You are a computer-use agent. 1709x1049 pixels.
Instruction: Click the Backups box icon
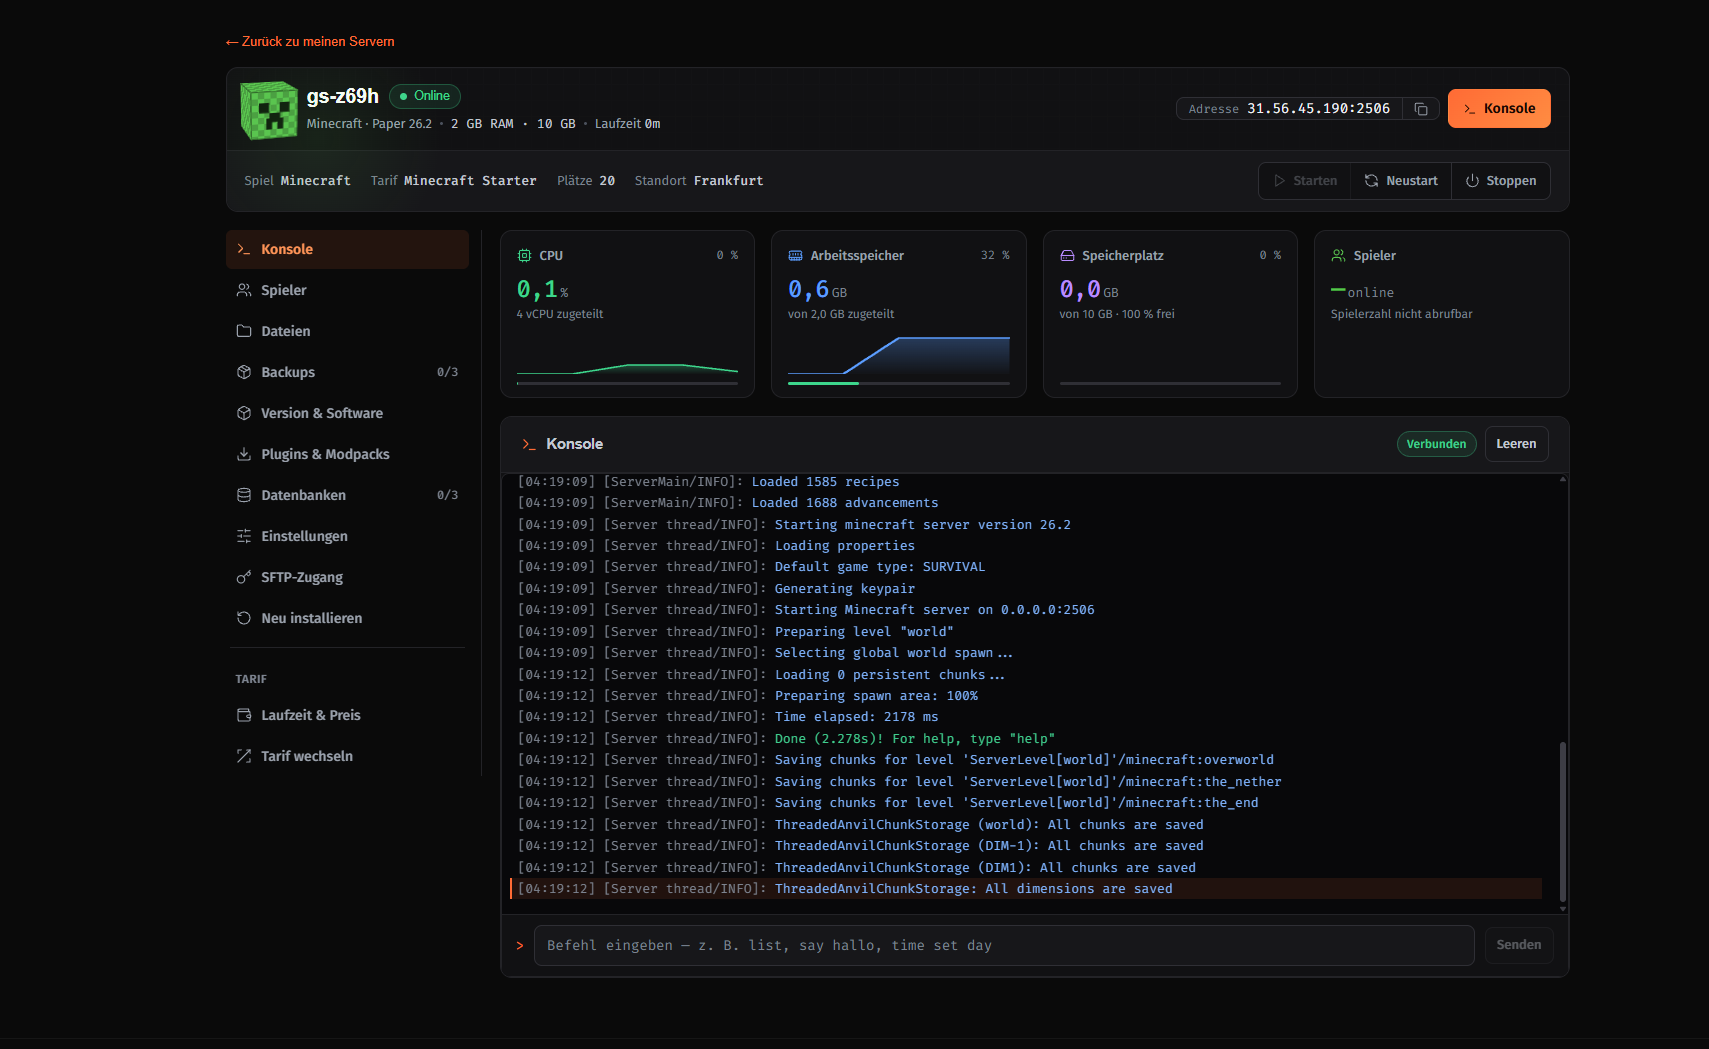point(244,372)
